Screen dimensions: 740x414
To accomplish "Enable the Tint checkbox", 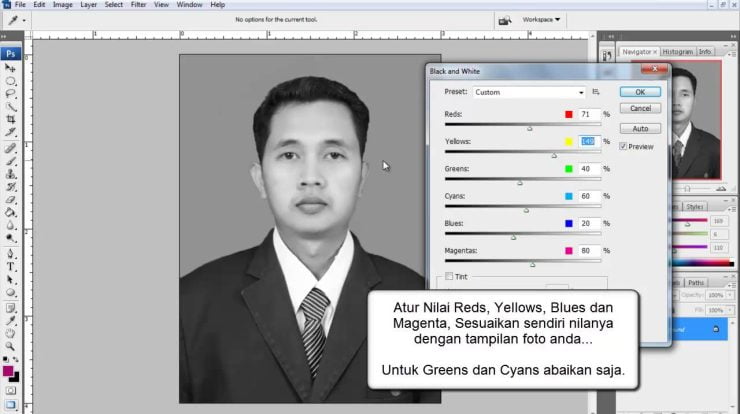I will coord(449,276).
